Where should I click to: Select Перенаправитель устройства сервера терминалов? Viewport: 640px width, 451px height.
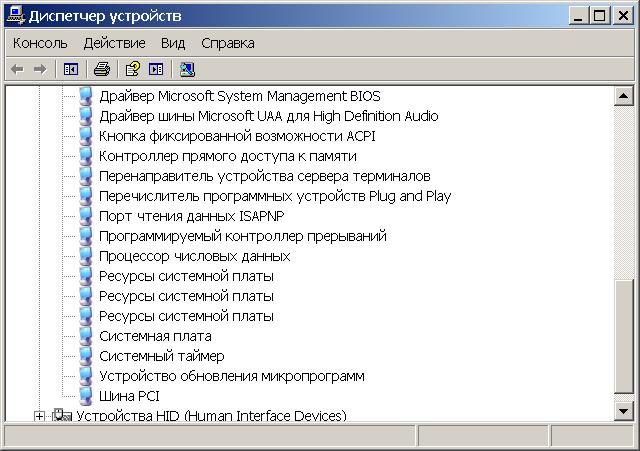[x=264, y=176]
